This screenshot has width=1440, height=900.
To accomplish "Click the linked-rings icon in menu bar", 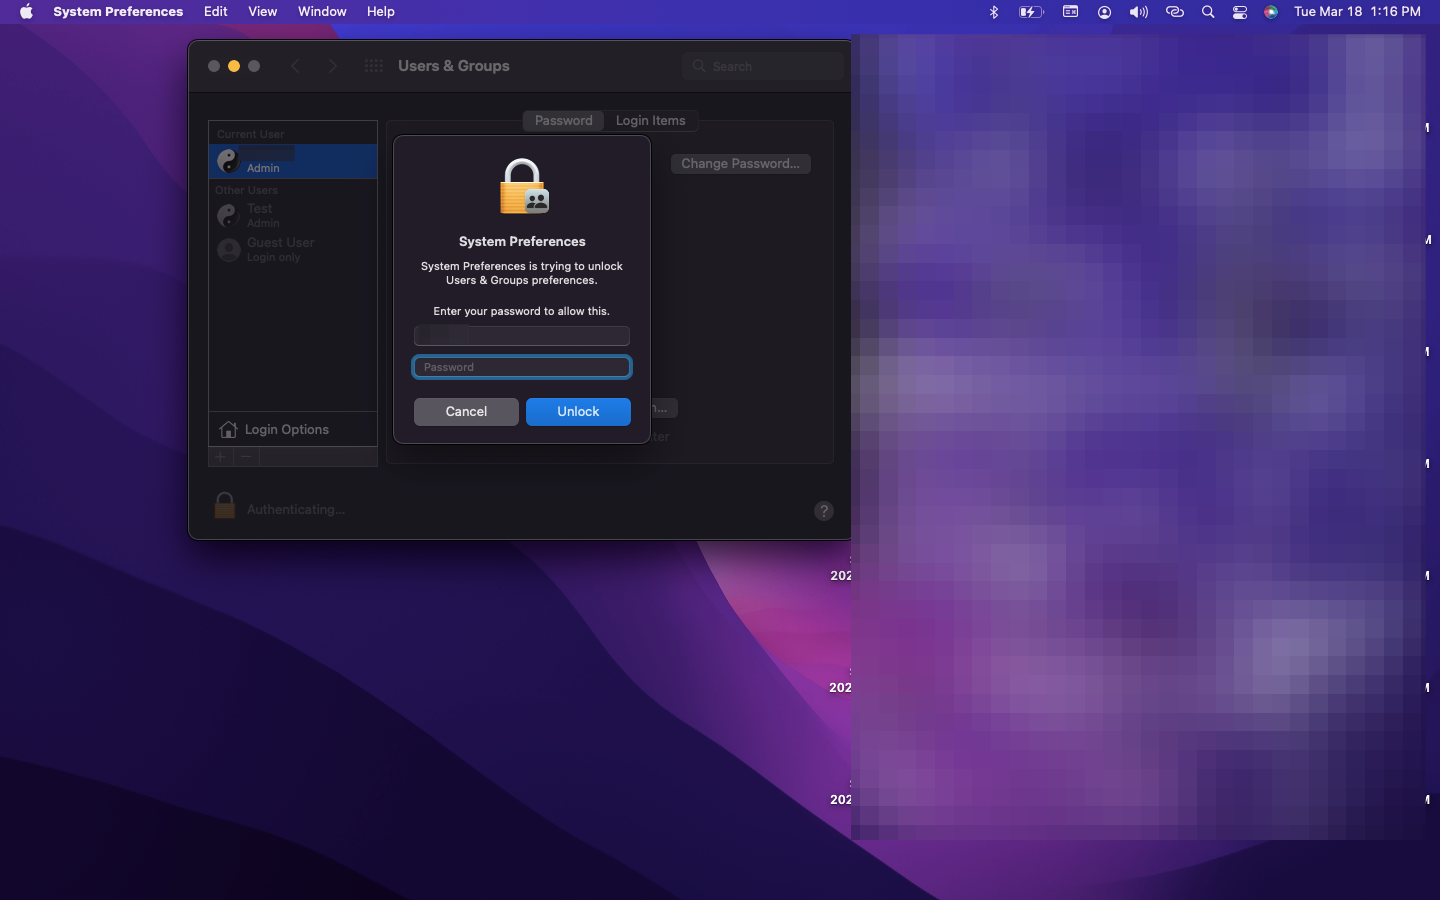I will (x=1175, y=12).
